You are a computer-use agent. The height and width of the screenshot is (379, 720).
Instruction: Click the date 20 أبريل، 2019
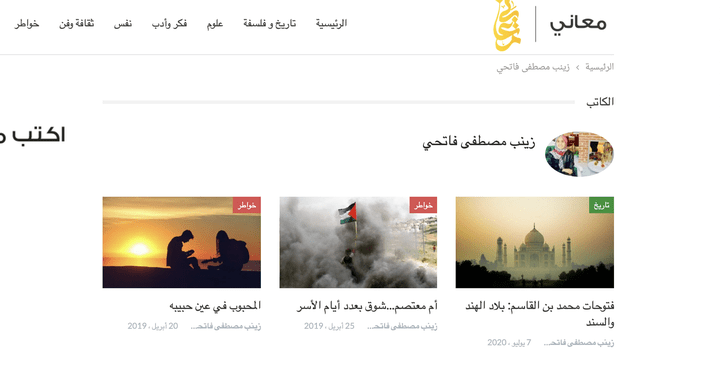point(153,326)
